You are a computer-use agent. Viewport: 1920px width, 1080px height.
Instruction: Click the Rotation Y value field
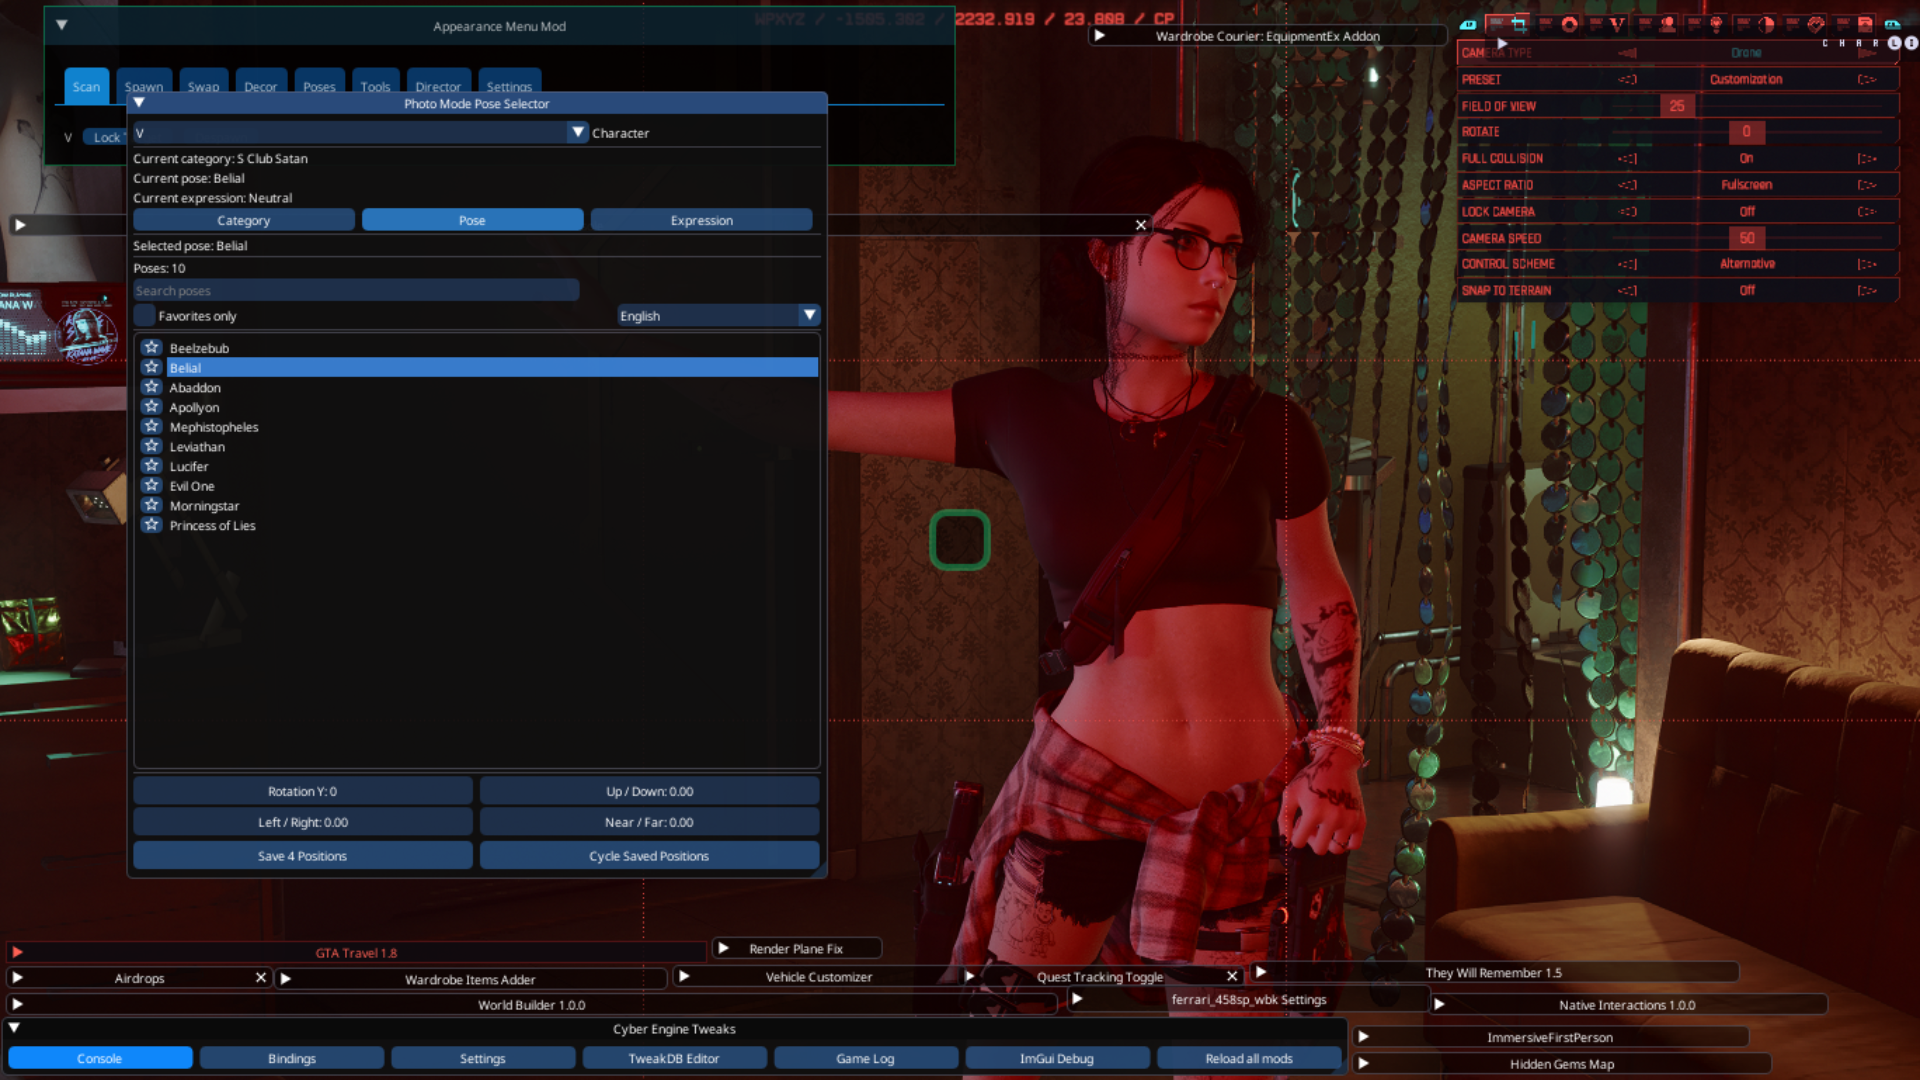[303, 791]
